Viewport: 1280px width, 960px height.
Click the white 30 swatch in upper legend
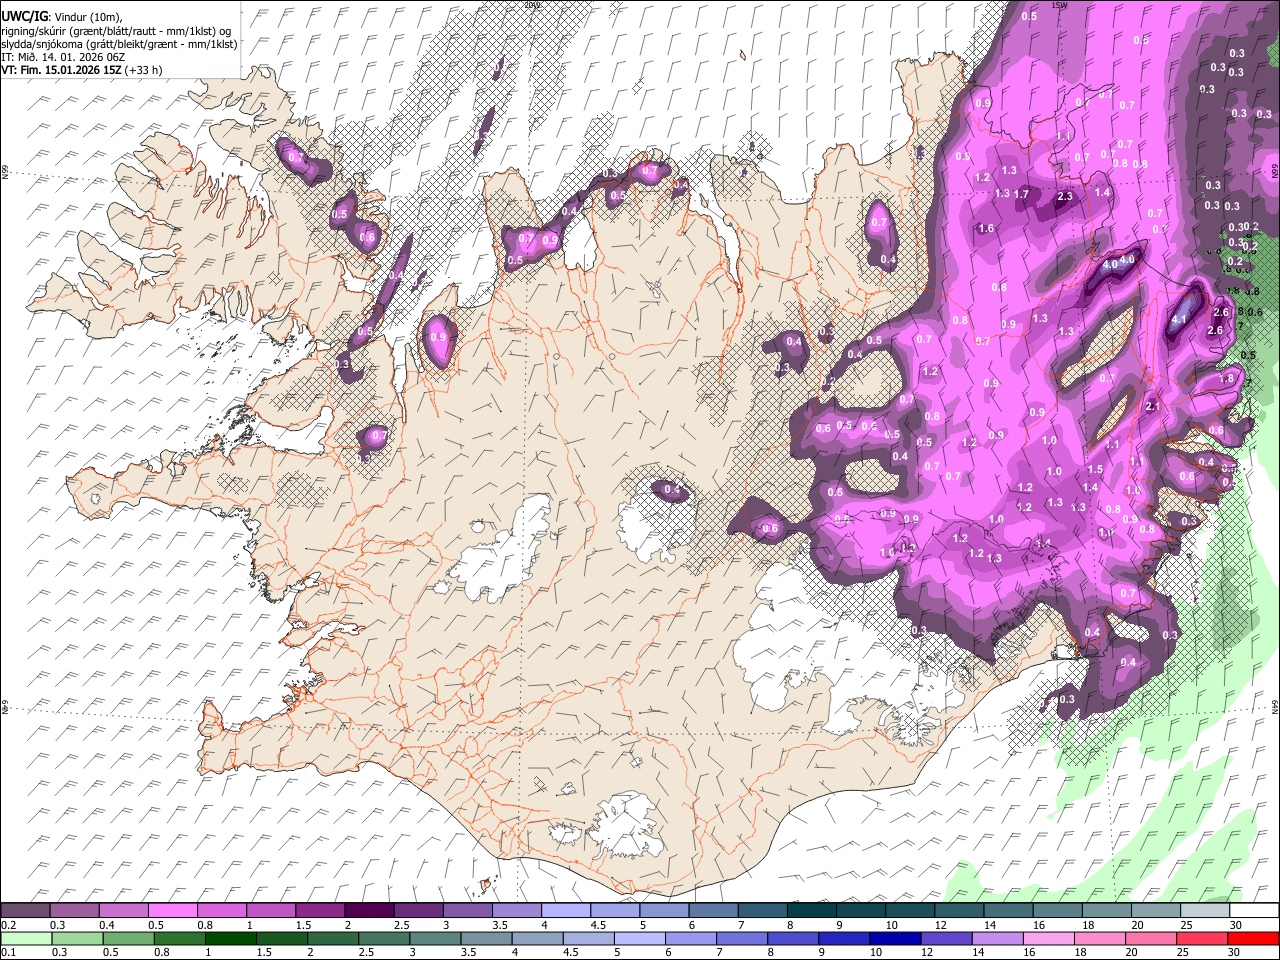click(x=1255, y=911)
